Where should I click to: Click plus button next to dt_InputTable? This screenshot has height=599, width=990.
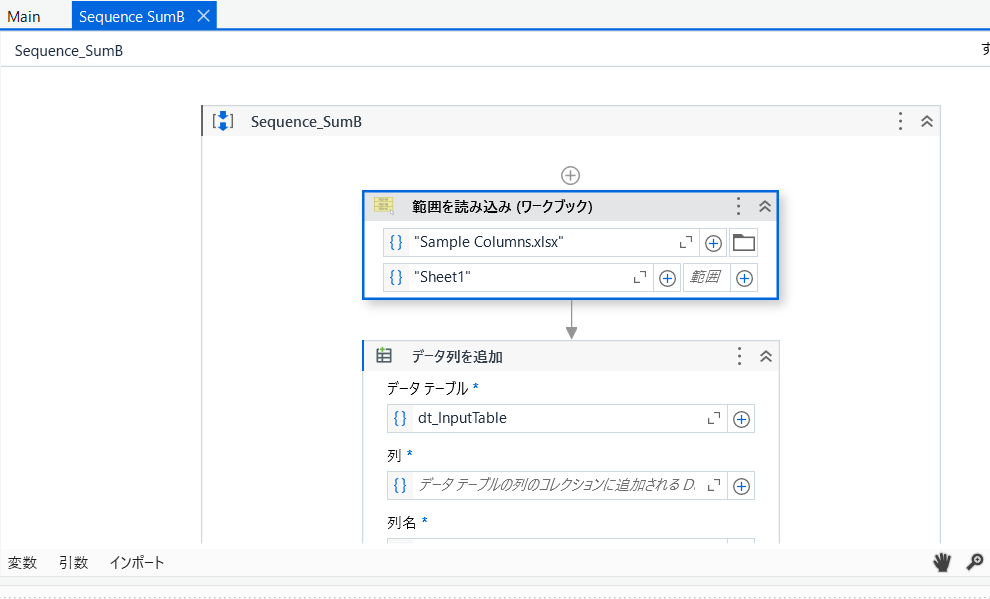pyautogui.click(x=741, y=419)
